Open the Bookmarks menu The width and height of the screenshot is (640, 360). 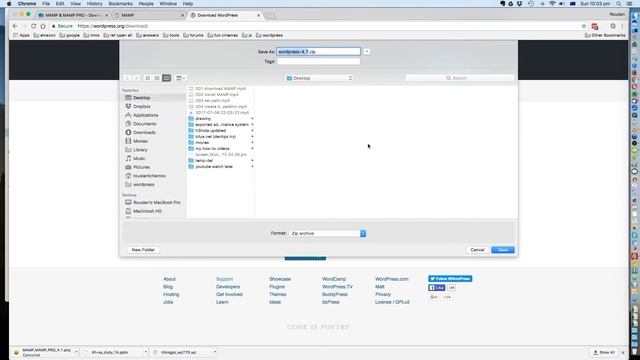120,4
